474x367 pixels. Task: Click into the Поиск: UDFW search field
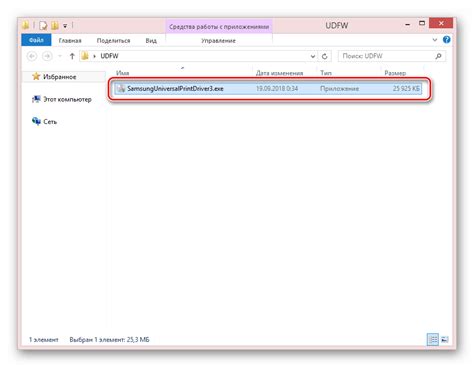click(387, 56)
